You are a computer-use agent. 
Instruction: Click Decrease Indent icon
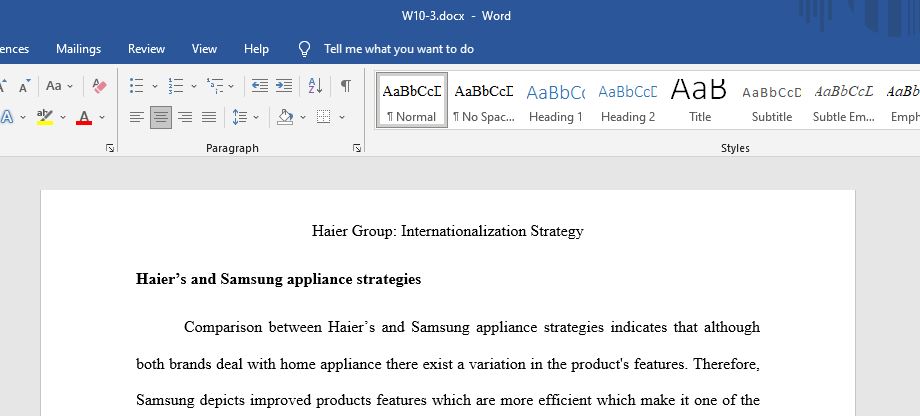coord(260,86)
